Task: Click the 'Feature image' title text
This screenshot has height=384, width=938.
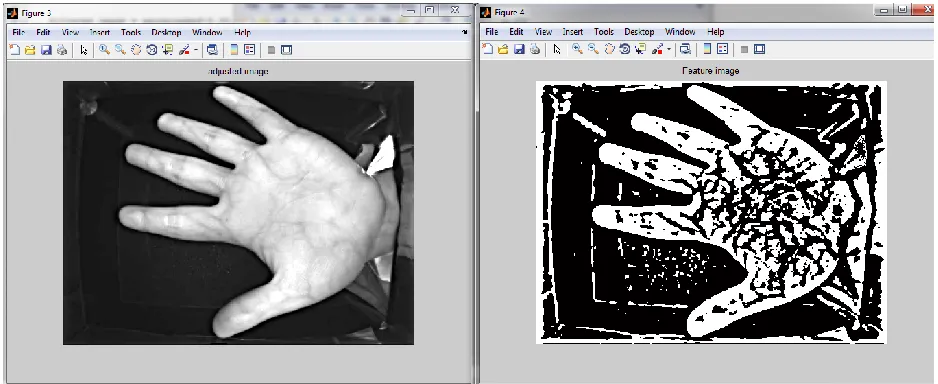Action: point(711,71)
